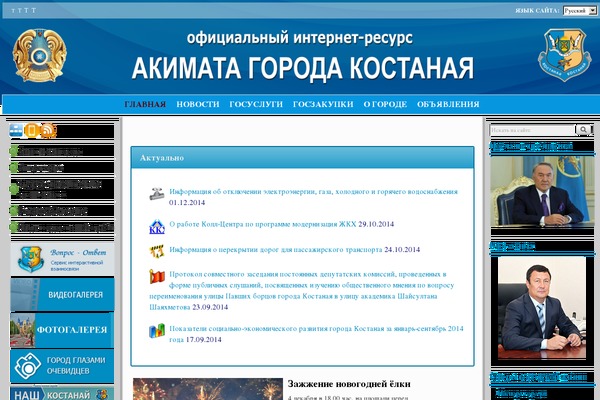Click the Kostanay city coat of arms
Image resolution: width=600 pixels, height=400 pixels.
click(564, 54)
